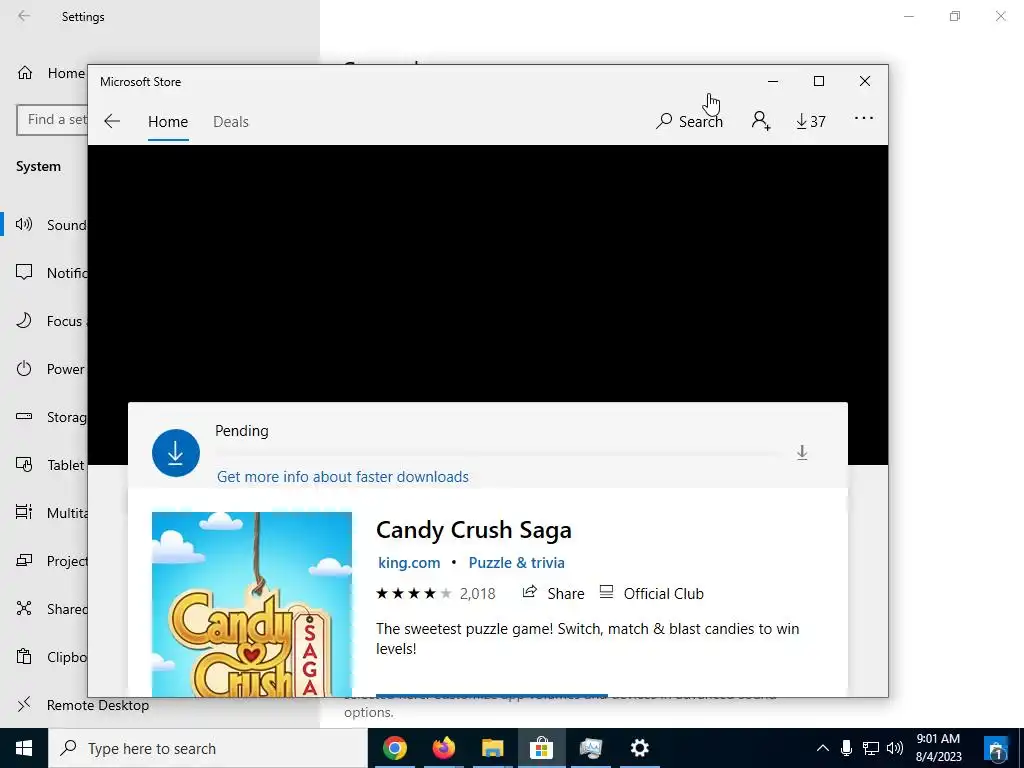Select Power & sleep in Settings sidebar

pos(45,368)
